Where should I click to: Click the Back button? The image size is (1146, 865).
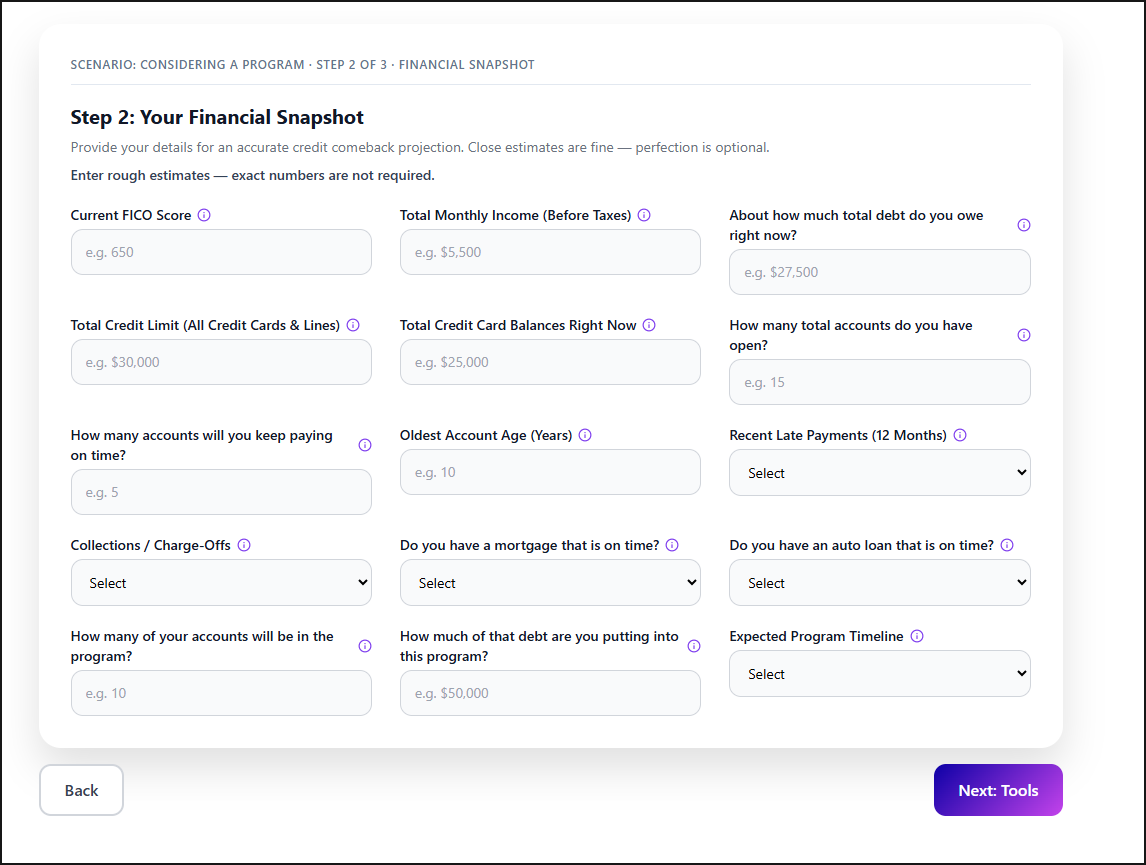(x=81, y=789)
